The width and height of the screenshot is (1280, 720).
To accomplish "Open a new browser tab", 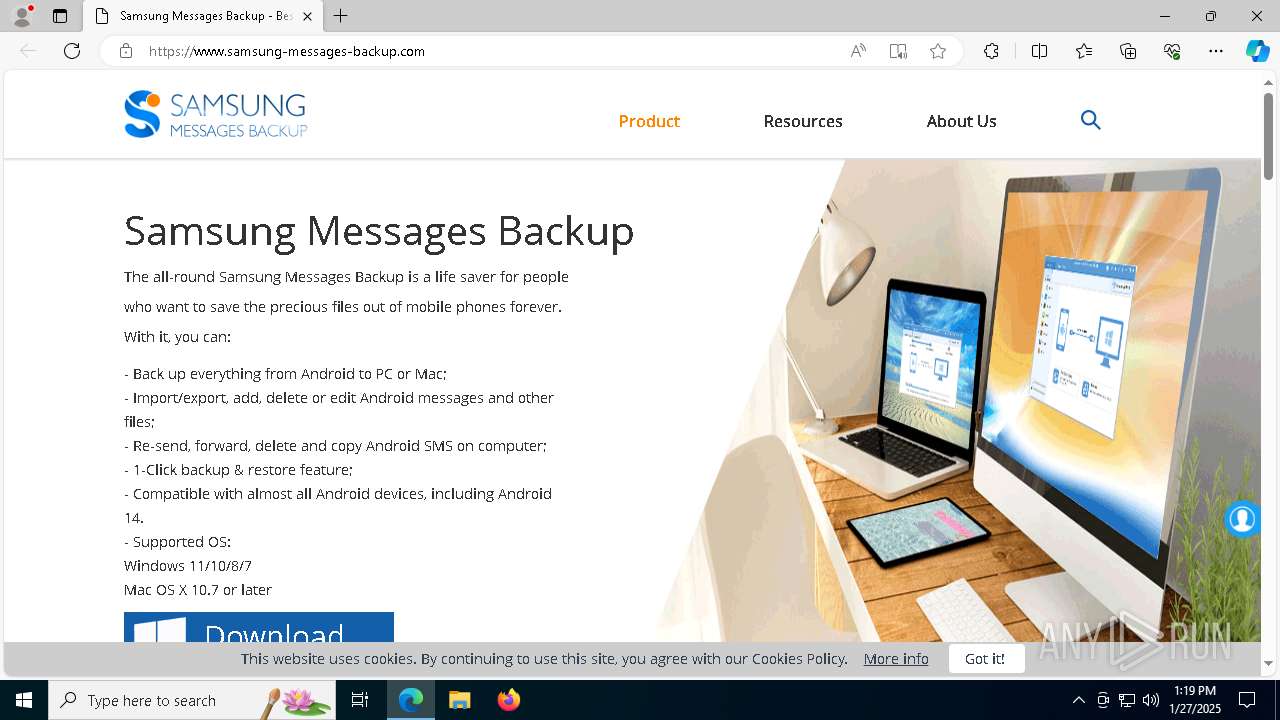I will 341,16.
